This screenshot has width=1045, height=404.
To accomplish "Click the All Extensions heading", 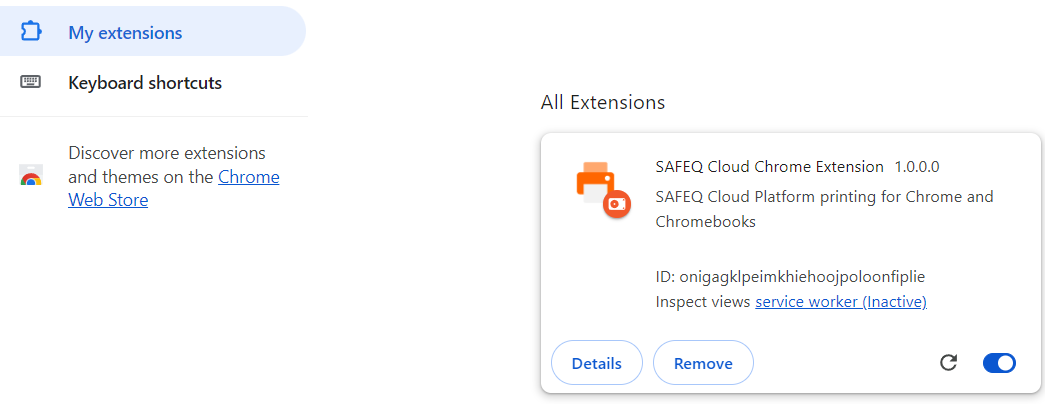I will [x=602, y=102].
